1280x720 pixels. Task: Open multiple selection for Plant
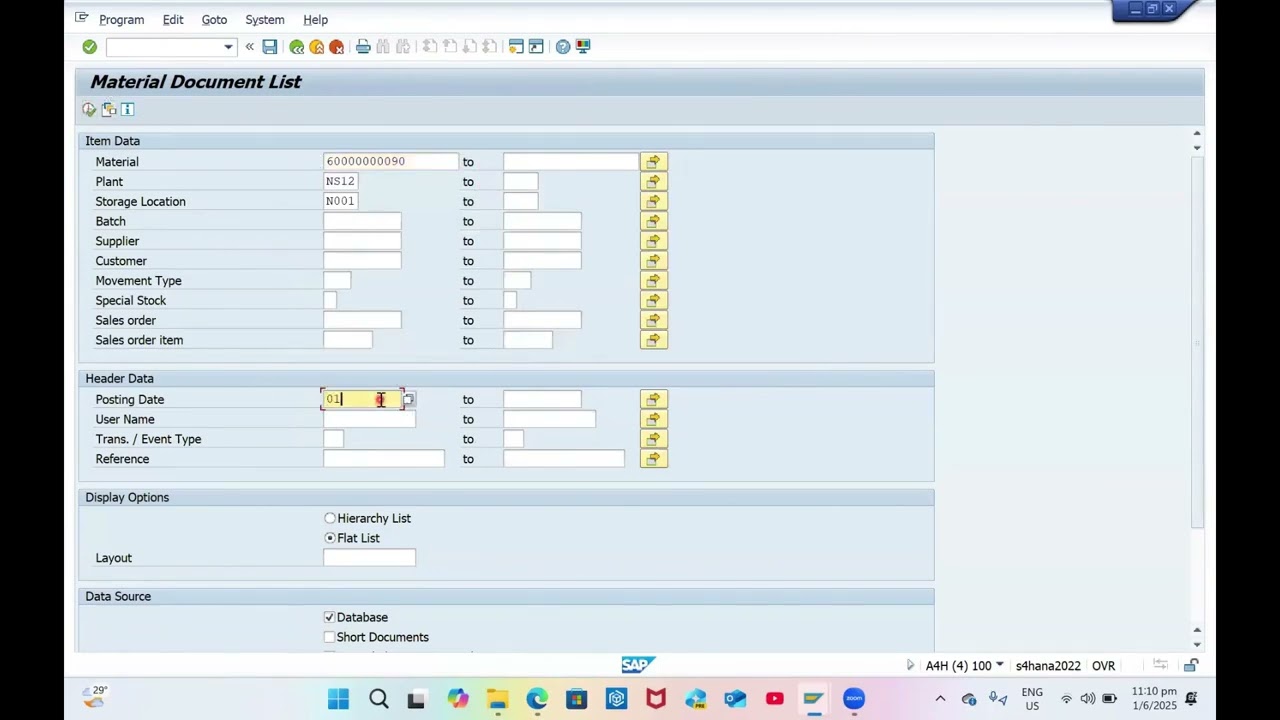653,181
